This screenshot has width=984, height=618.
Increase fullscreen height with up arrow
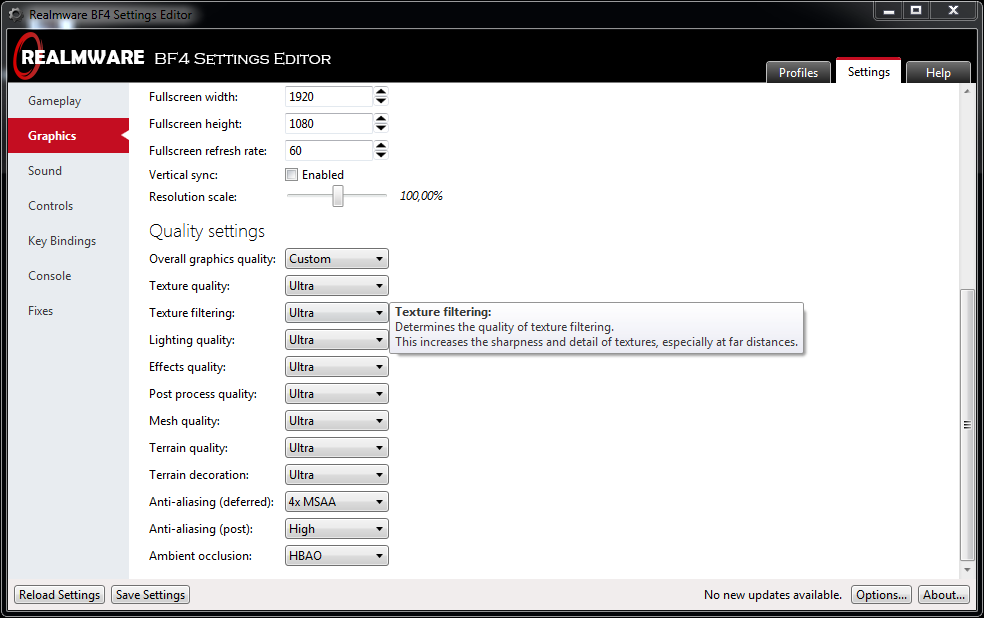381,119
